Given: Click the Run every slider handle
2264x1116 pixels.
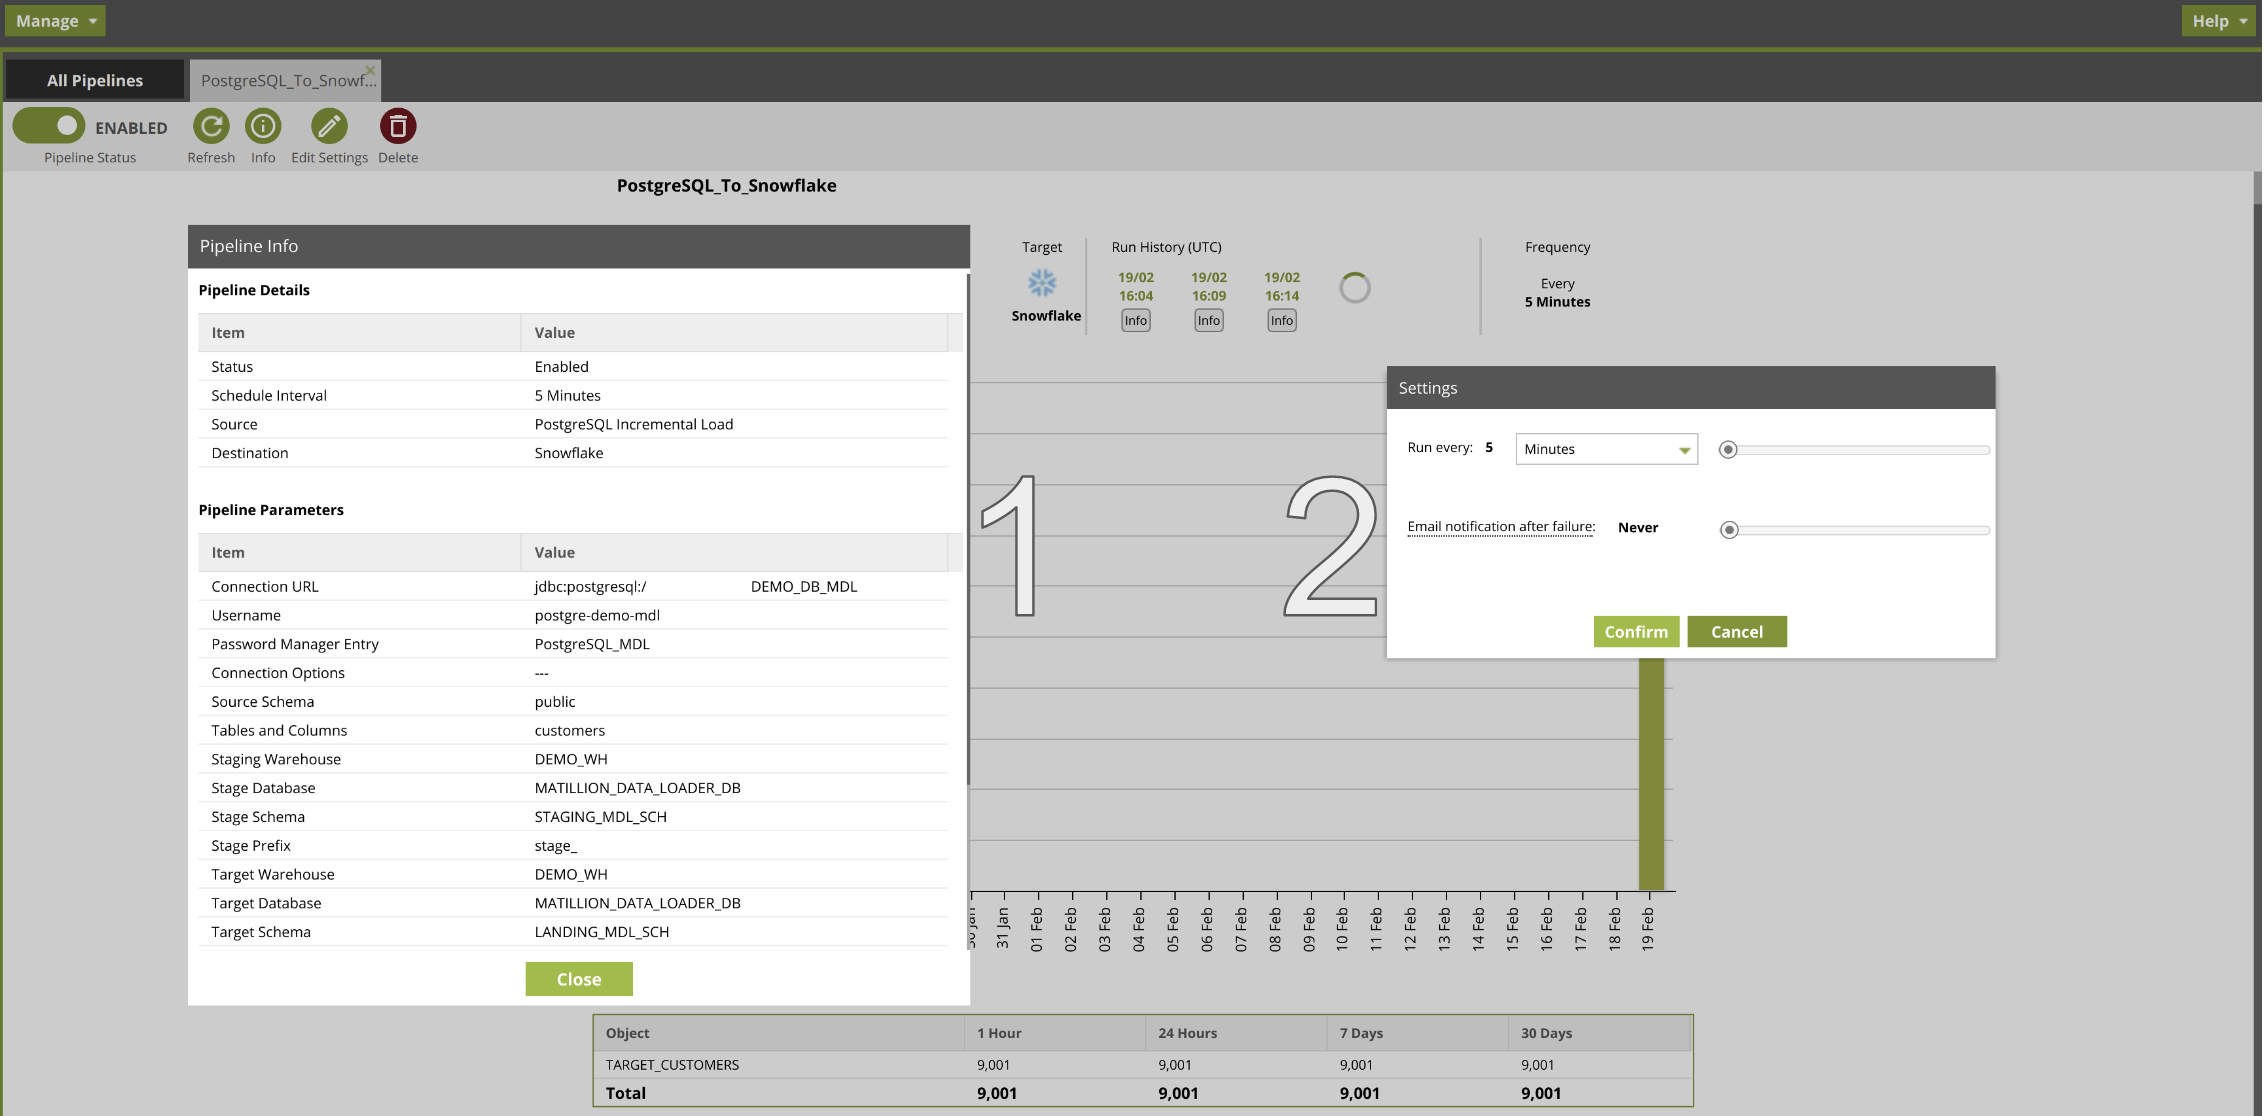Looking at the screenshot, I should 1728,450.
